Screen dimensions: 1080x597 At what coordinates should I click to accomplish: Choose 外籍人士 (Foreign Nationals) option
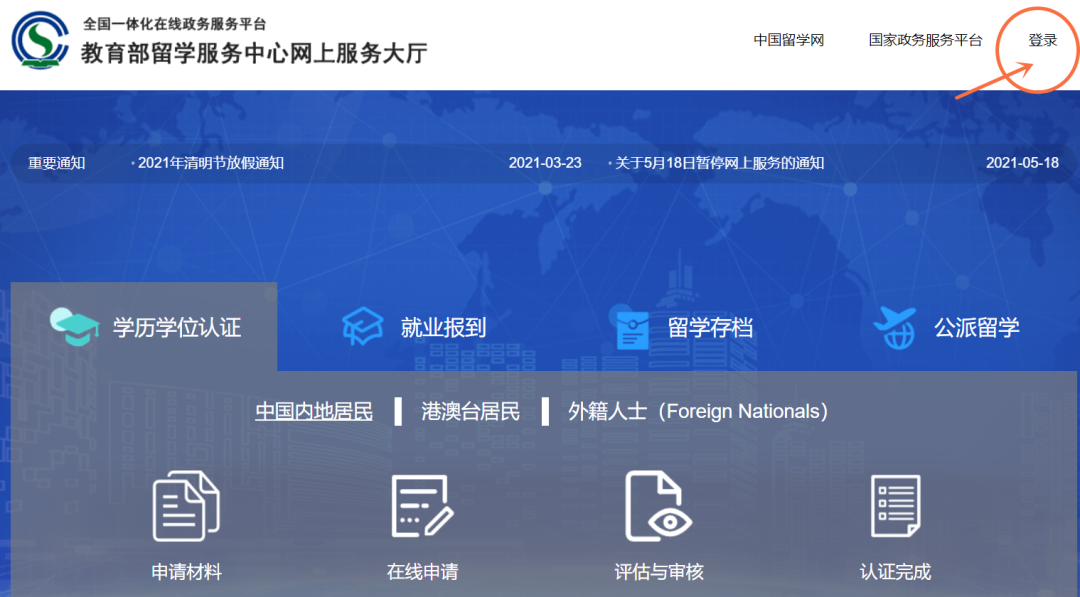pyautogui.click(x=698, y=411)
